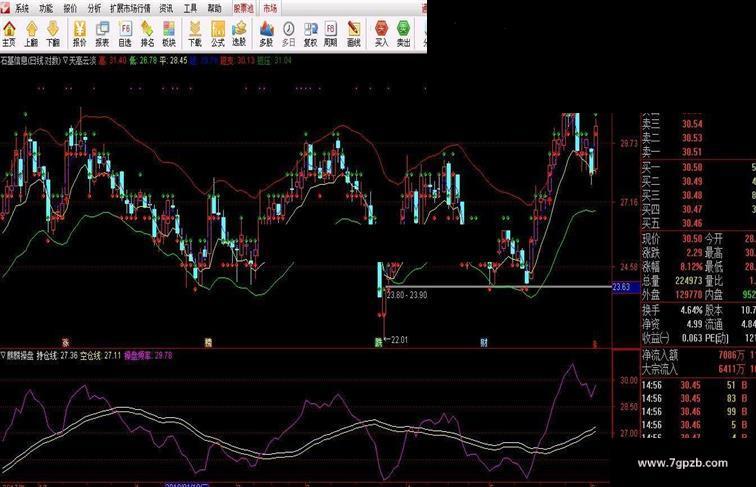Screen dimensions: 756x487
Task: Click the 跌 event marker on timeline
Action: 378,343
